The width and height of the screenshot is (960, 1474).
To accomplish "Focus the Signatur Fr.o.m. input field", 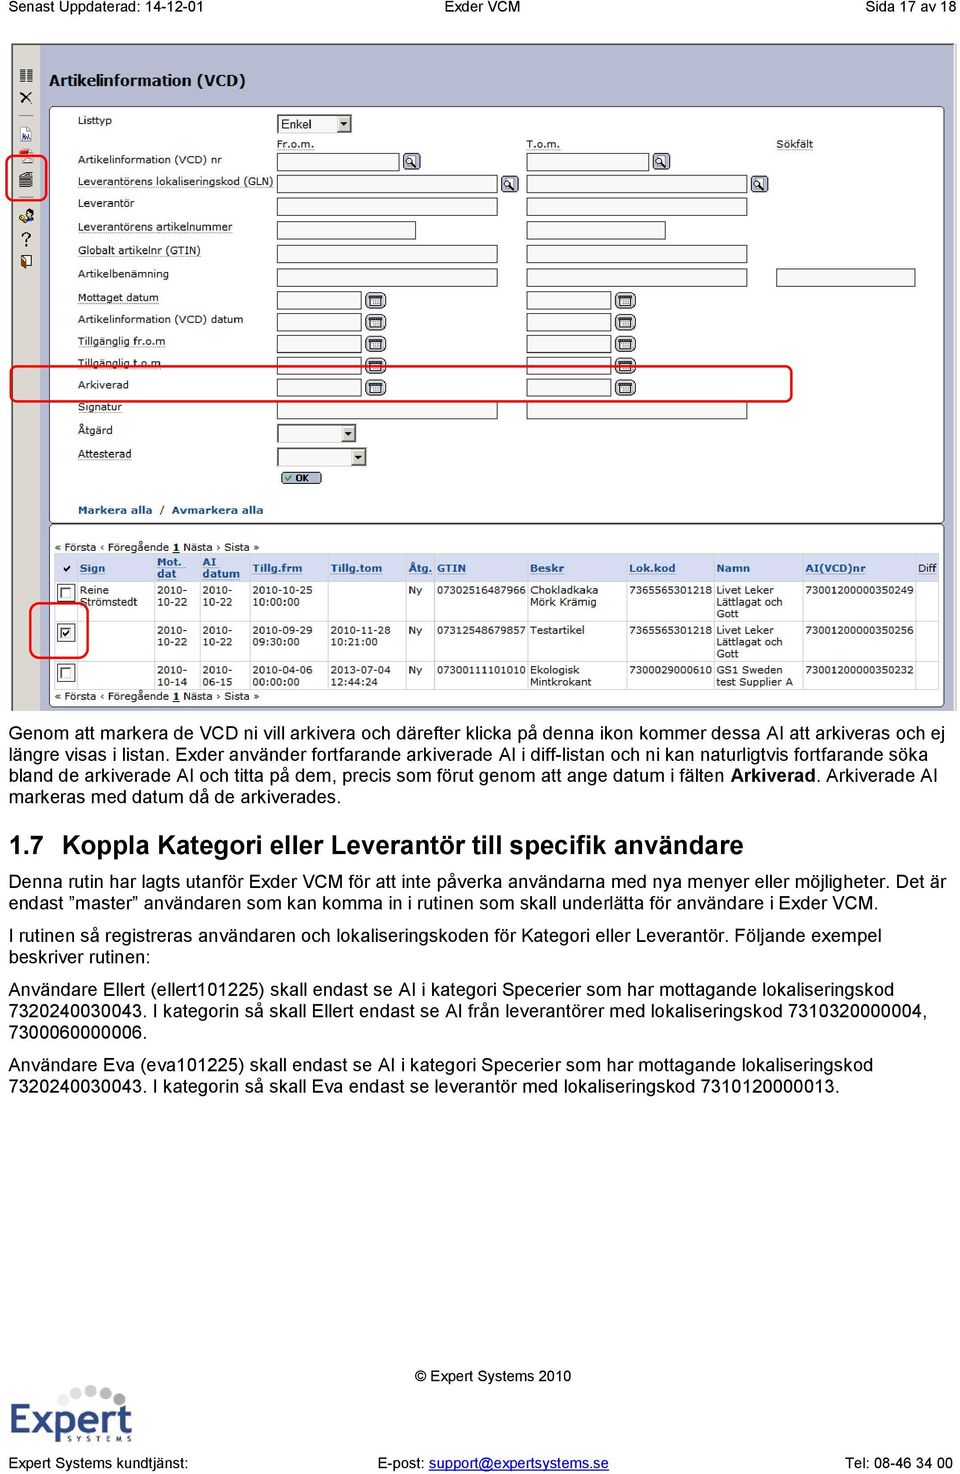I will pos(387,410).
